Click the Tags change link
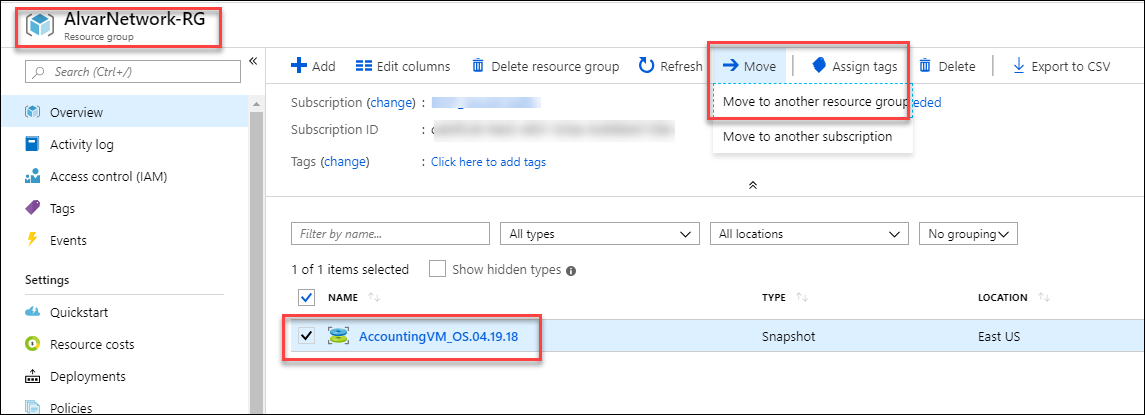Image resolution: width=1145 pixels, height=415 pixels. coord(346,161)
